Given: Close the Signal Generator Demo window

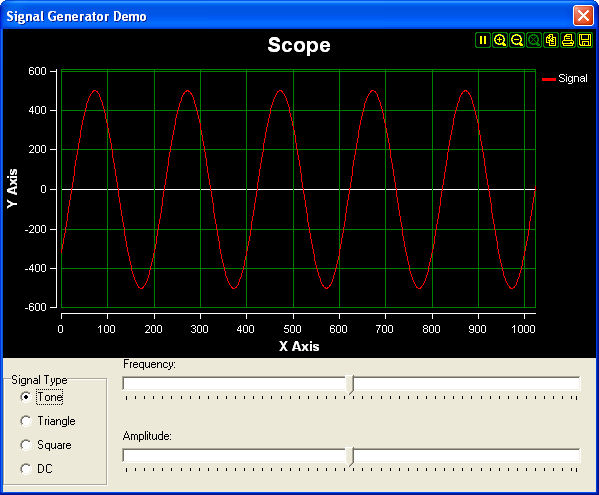Looking at the screenshot, I should point(583,16).
